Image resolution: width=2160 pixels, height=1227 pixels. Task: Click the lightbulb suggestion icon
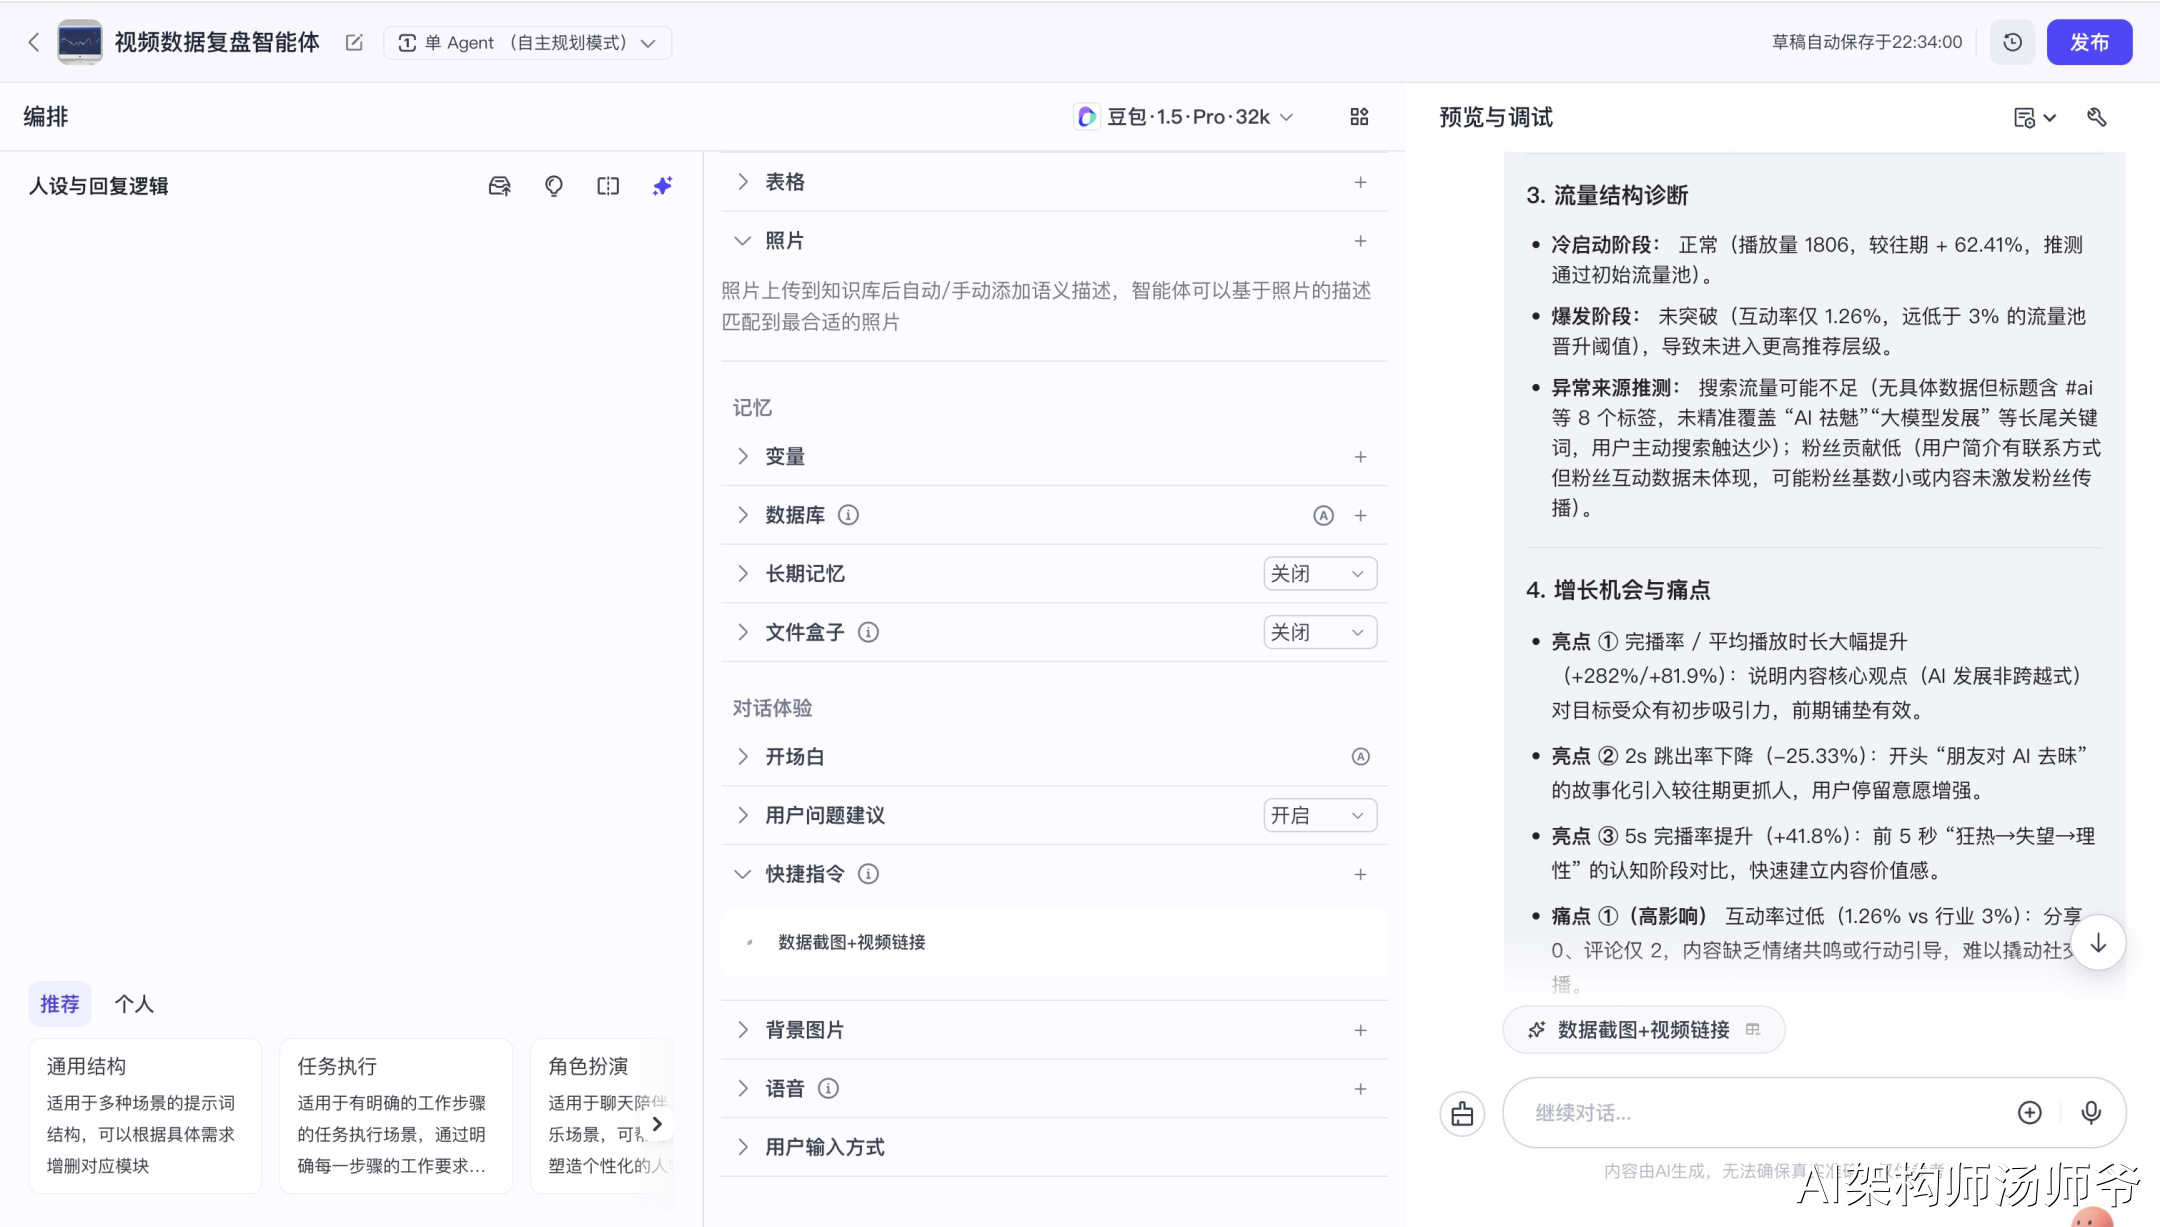click(553, 186)
